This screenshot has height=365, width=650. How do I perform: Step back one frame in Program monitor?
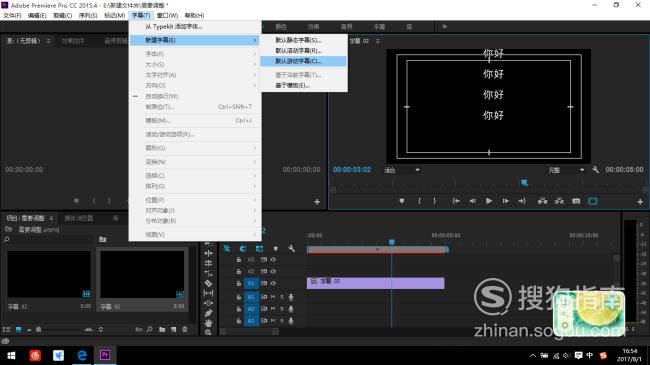click(x=472, y=201)
